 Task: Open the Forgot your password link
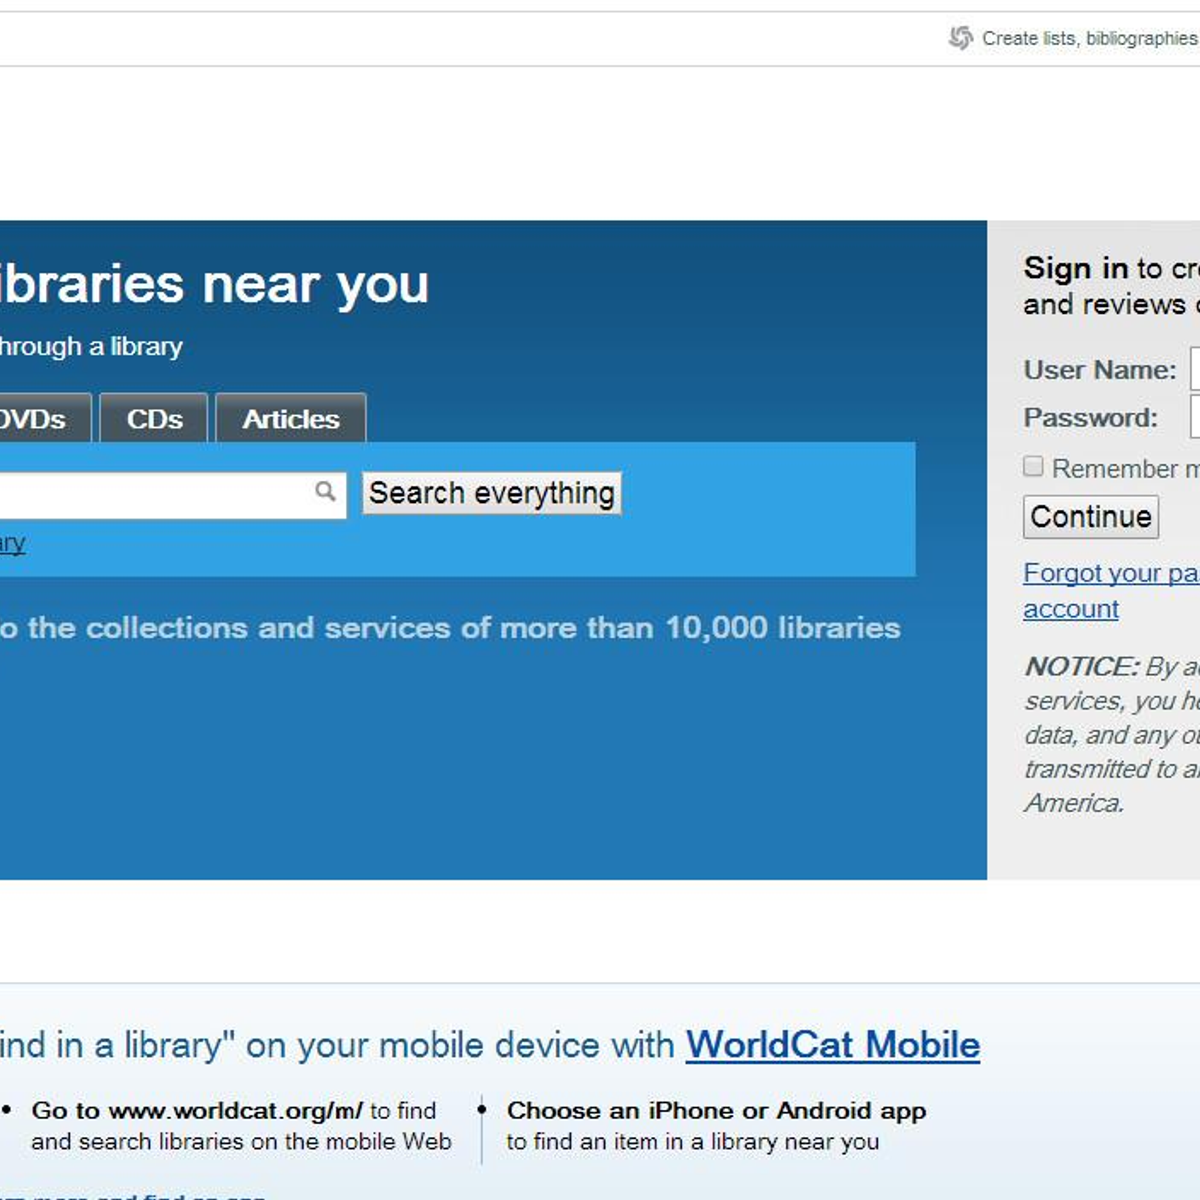(1110, 573)
